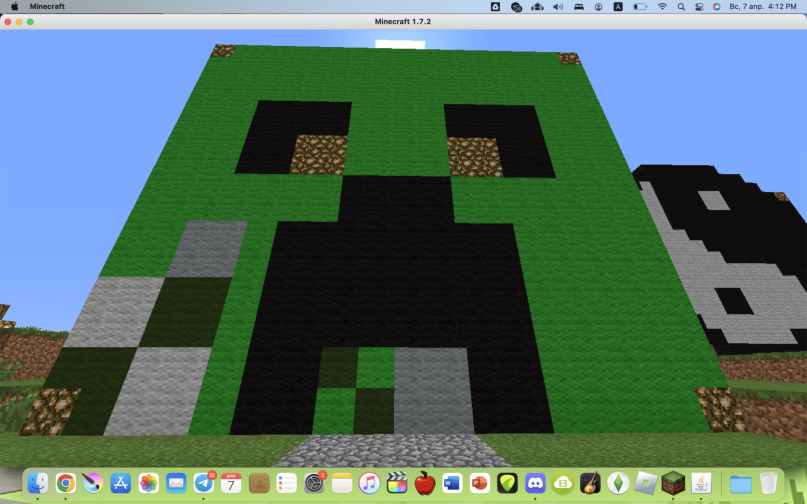The image size is (807, 504).
Task: Click the Siri icon in menu bar
Action: click(716, 6)
